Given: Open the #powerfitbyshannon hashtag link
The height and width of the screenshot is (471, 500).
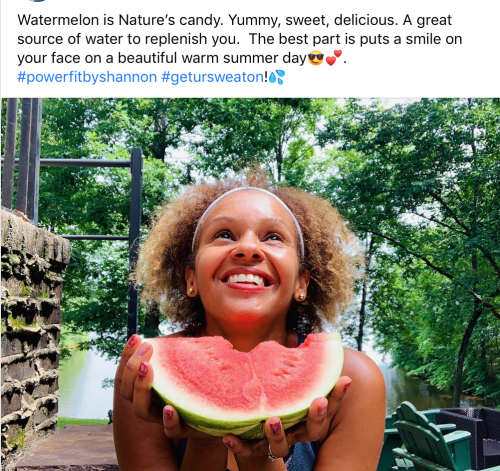Looking at the screenshot, I should 87,77.
